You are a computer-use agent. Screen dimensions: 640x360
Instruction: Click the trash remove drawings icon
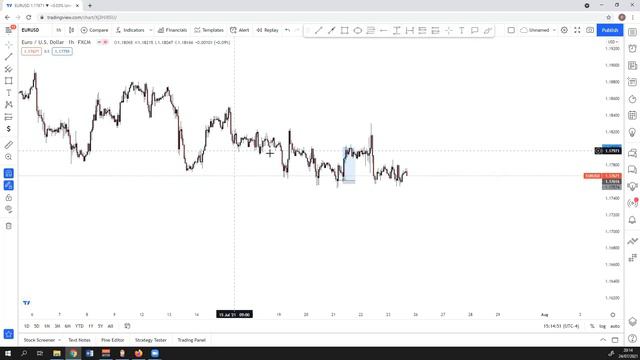pyautogui.click(x=9, y=226)
